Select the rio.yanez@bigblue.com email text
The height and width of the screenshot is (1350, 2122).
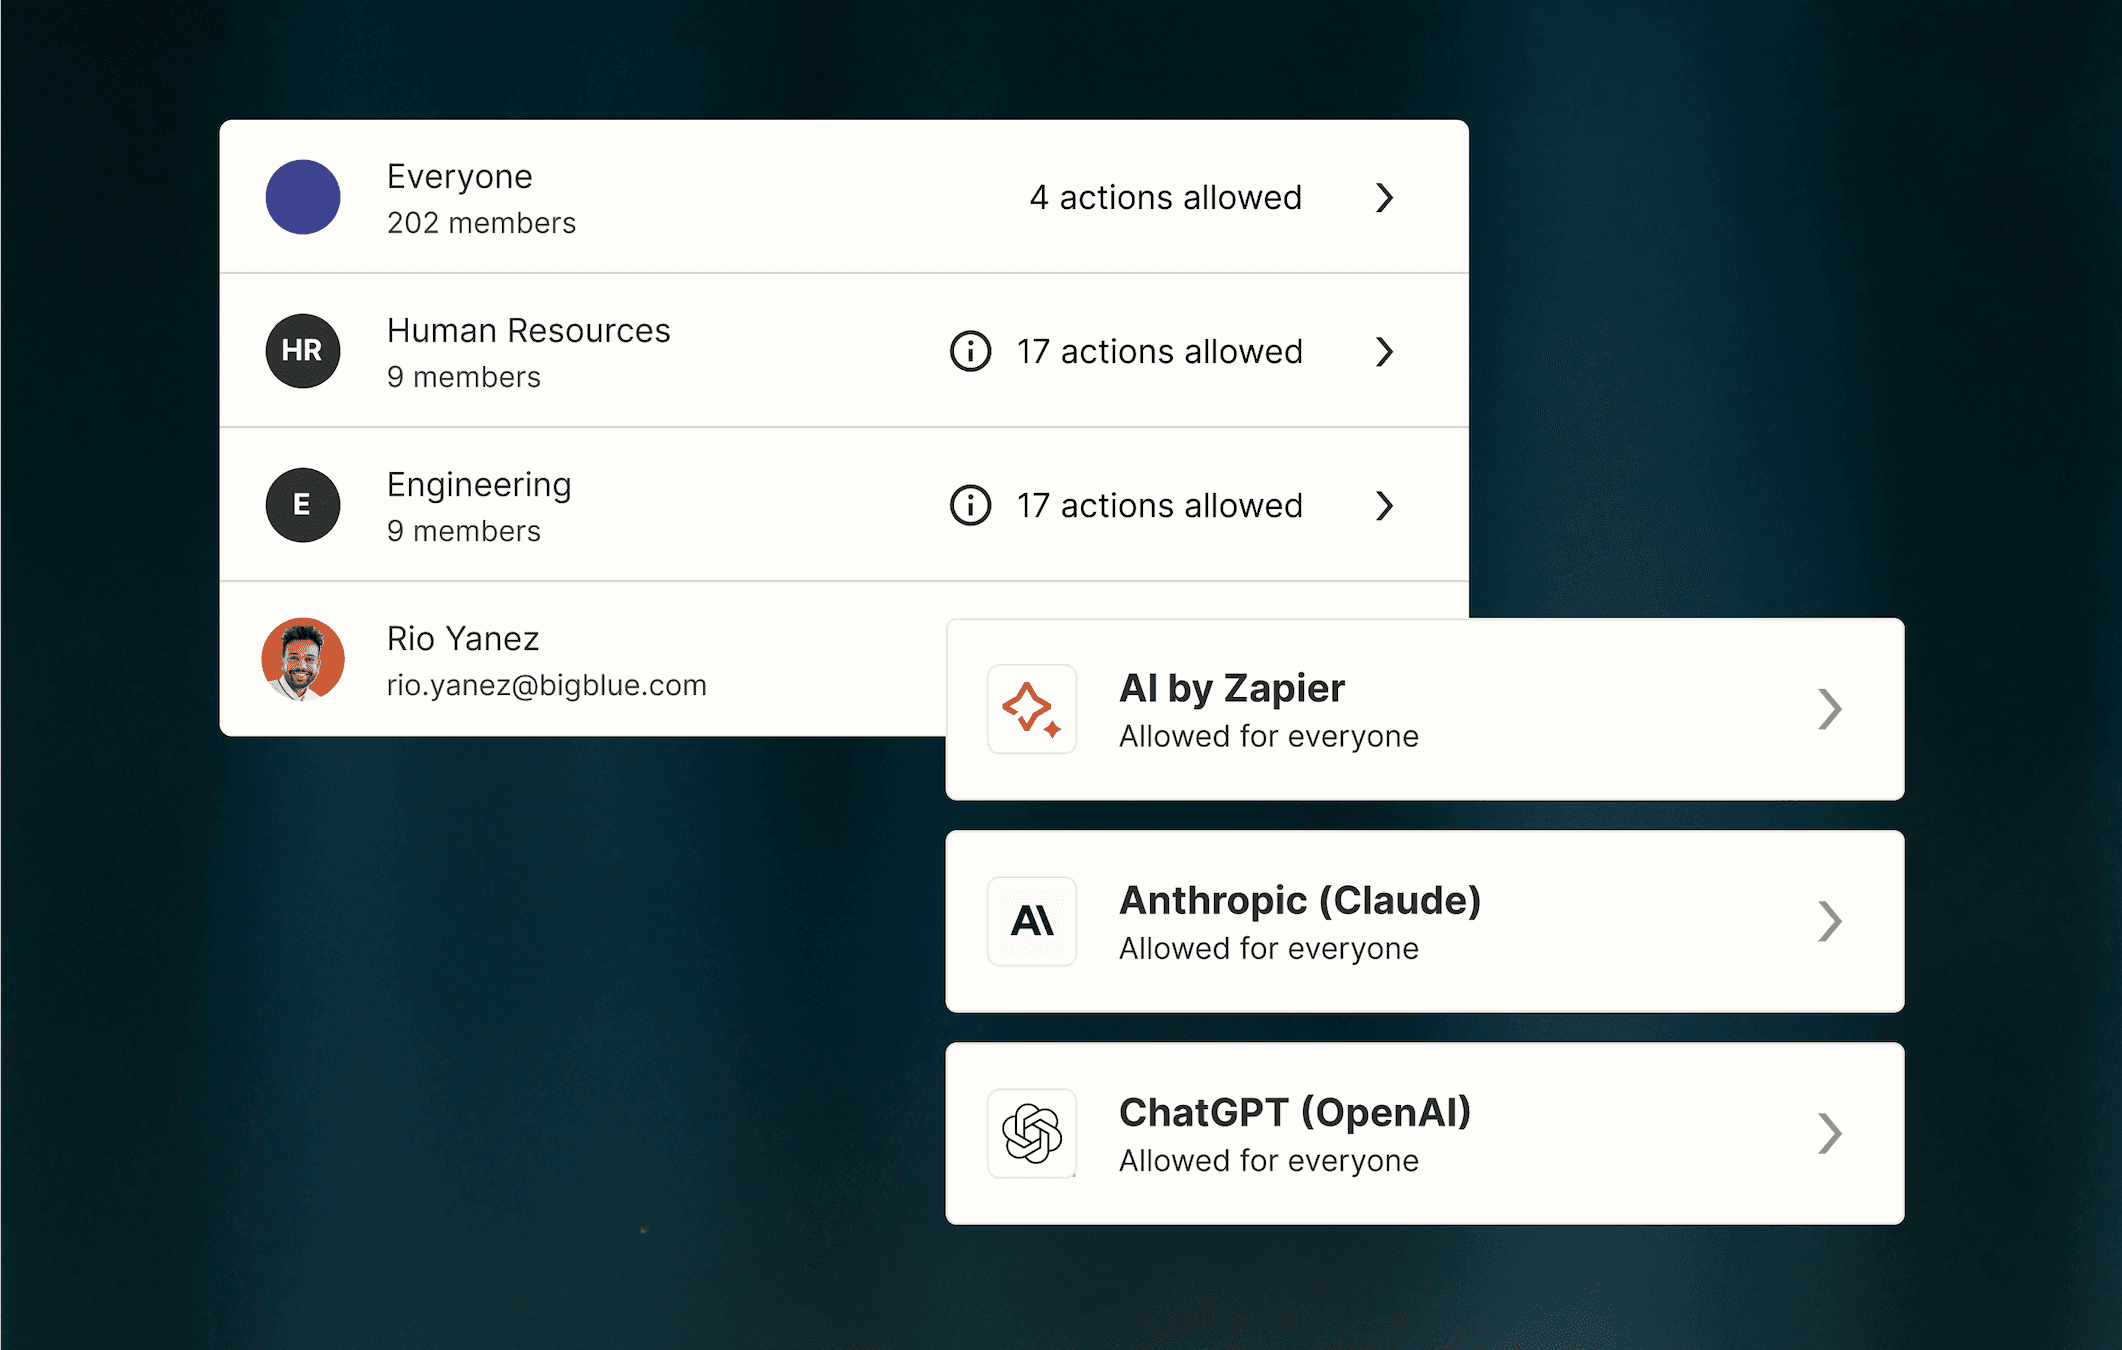point(546,685)
